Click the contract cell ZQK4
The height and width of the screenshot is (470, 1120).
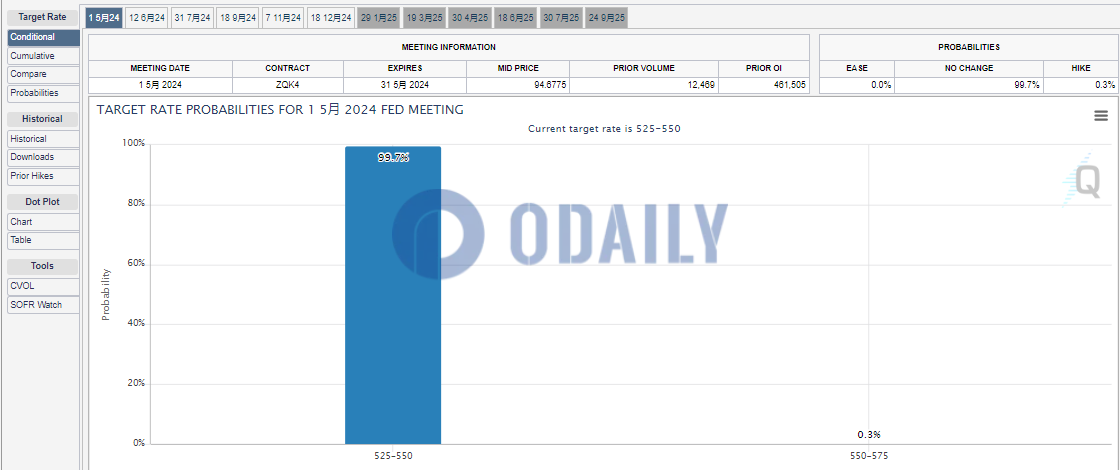coord(287,85)
